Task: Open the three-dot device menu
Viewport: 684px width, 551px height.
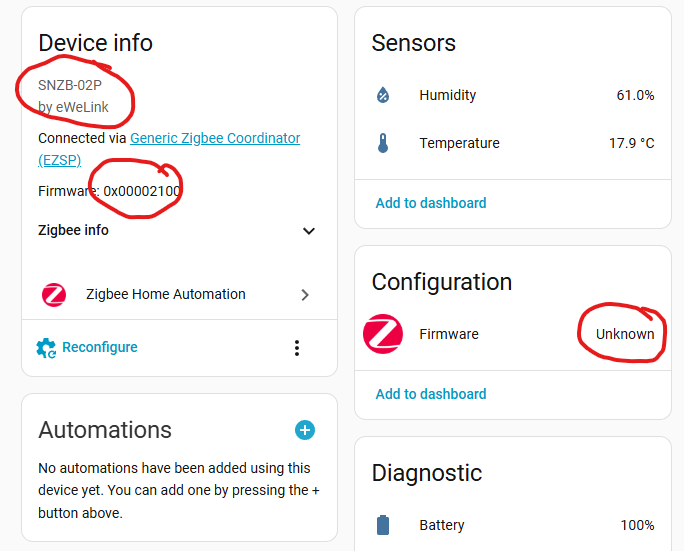Action: click(297, 348)
